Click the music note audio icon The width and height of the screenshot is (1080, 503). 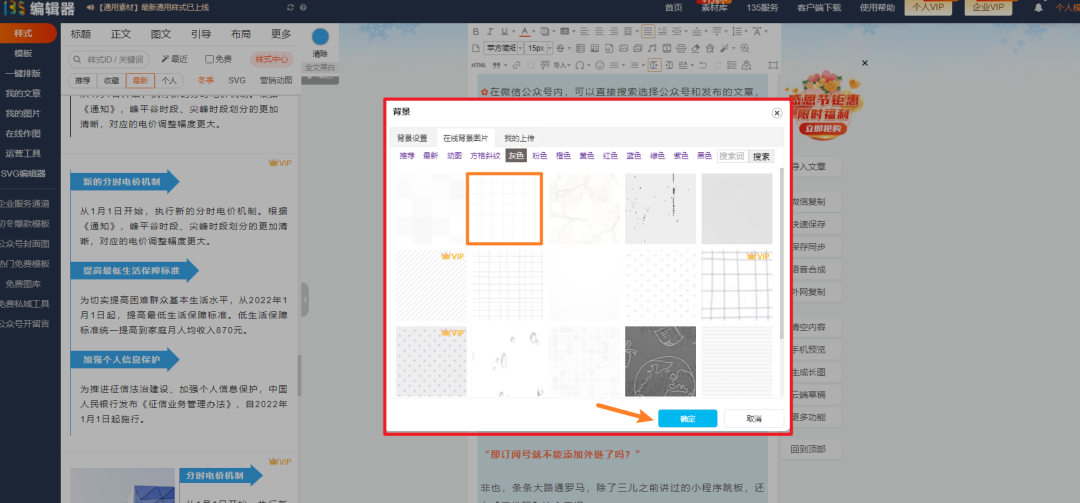tap(652, 48)
